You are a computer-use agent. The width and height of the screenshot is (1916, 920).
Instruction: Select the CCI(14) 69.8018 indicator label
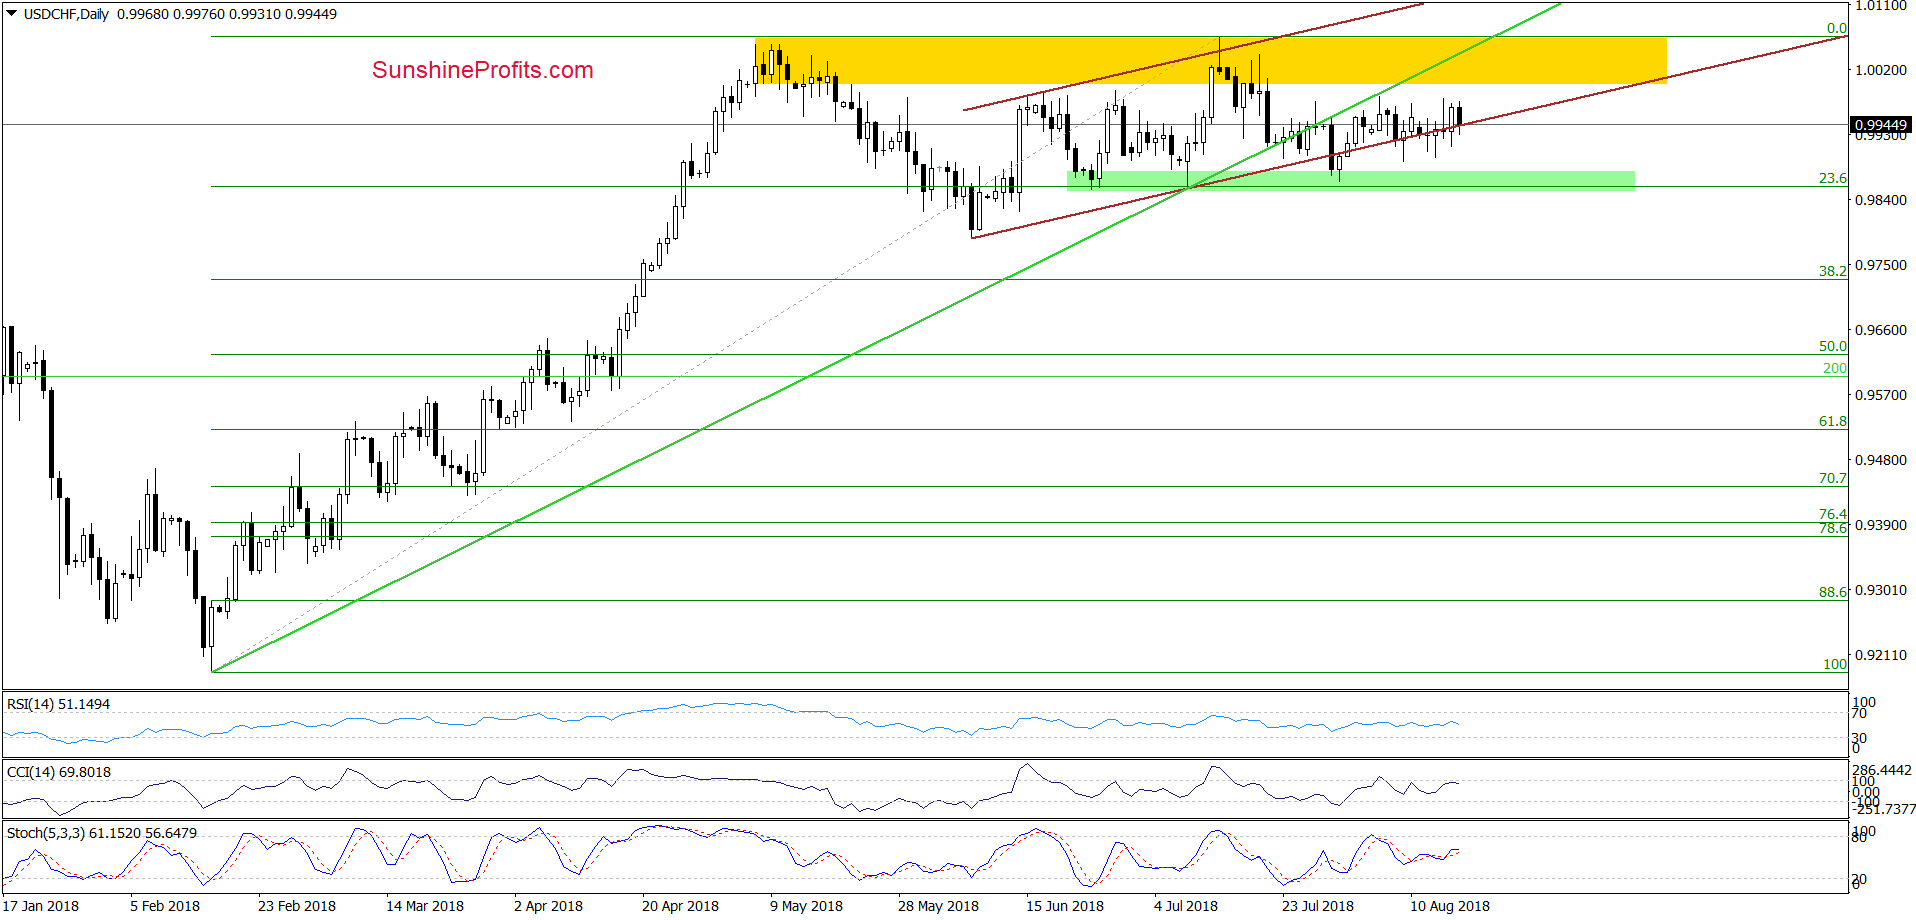(x=58, y=772)
